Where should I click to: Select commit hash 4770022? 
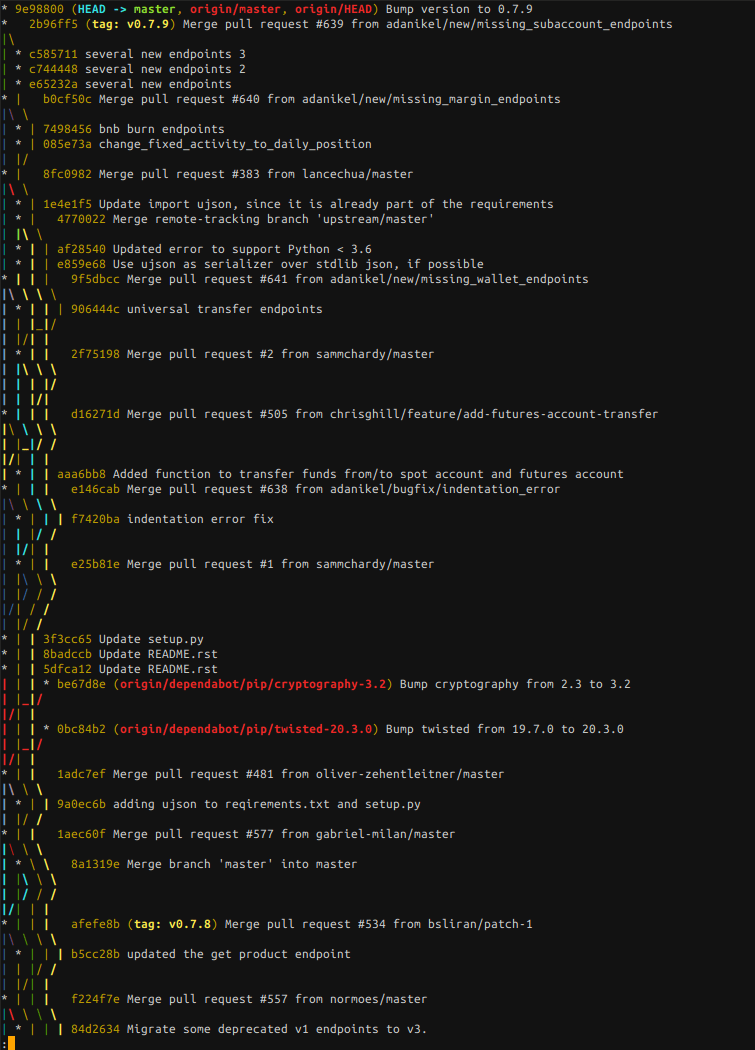(x=82, y=219)
